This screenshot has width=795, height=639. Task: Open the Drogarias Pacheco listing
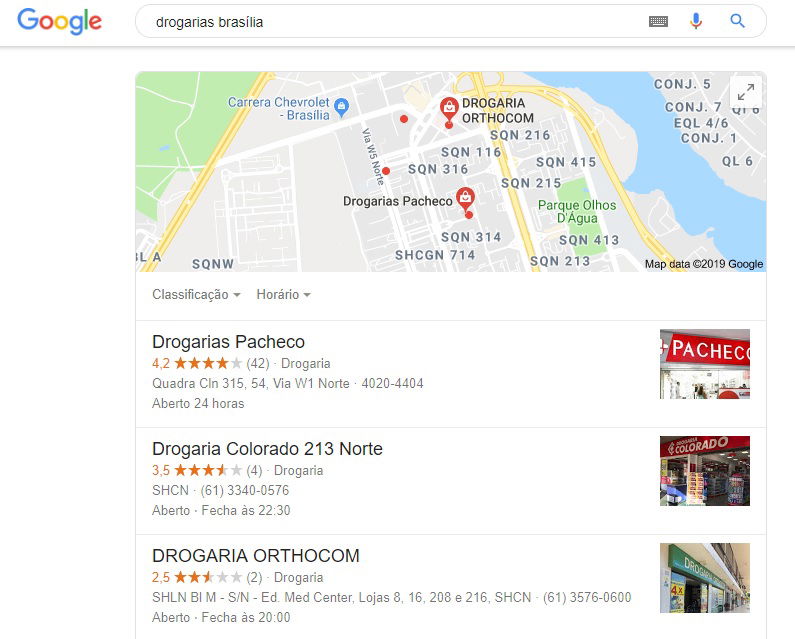click(228, 342)
